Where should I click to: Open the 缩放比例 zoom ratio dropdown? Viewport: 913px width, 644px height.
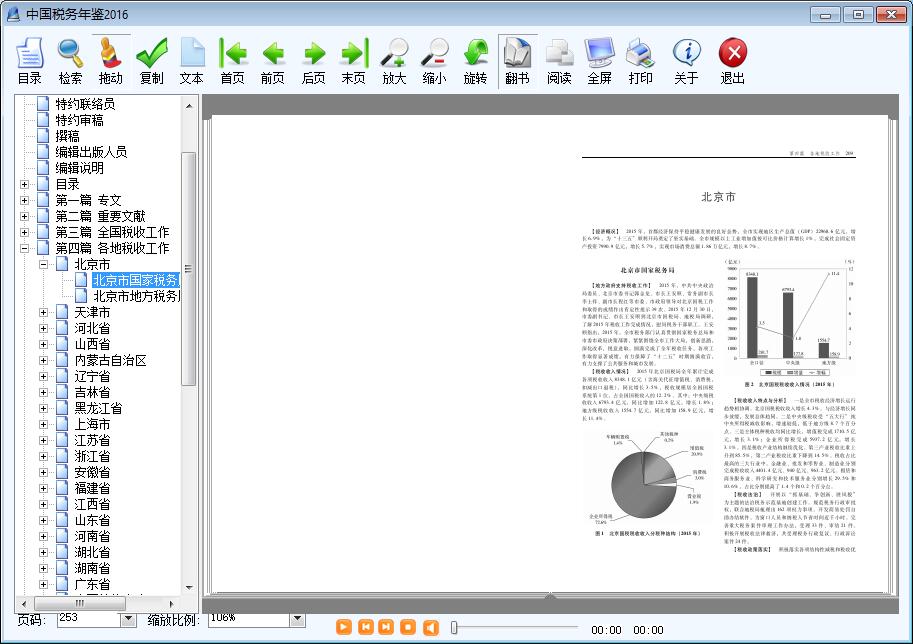pyautogui.click(x=298, y=620)
